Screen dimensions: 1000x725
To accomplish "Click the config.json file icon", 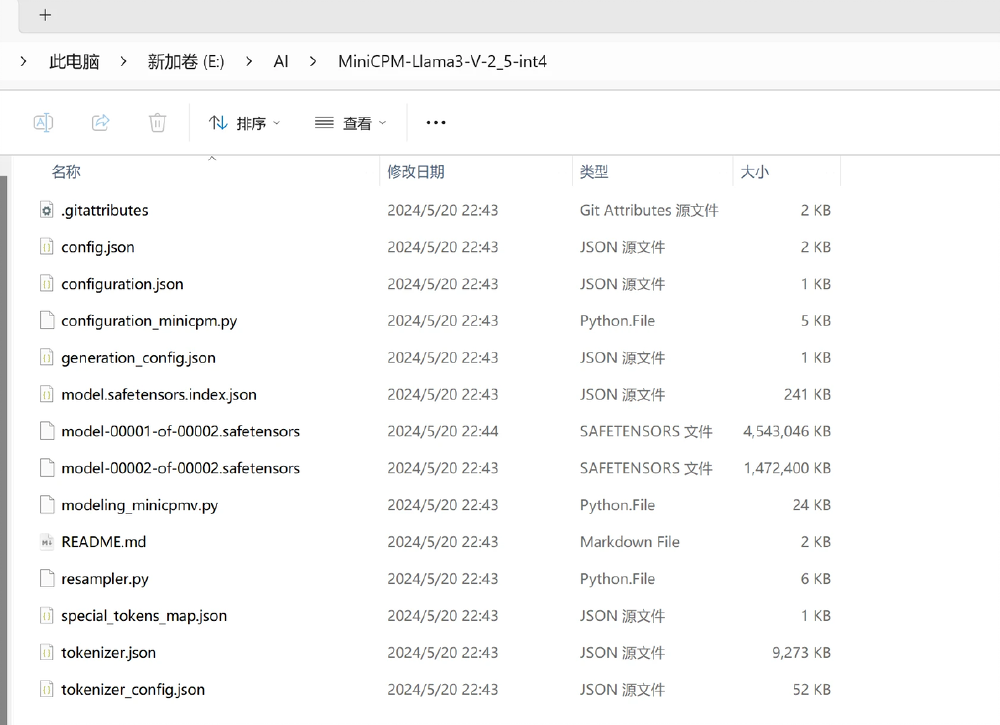I will tap(46, 247).
